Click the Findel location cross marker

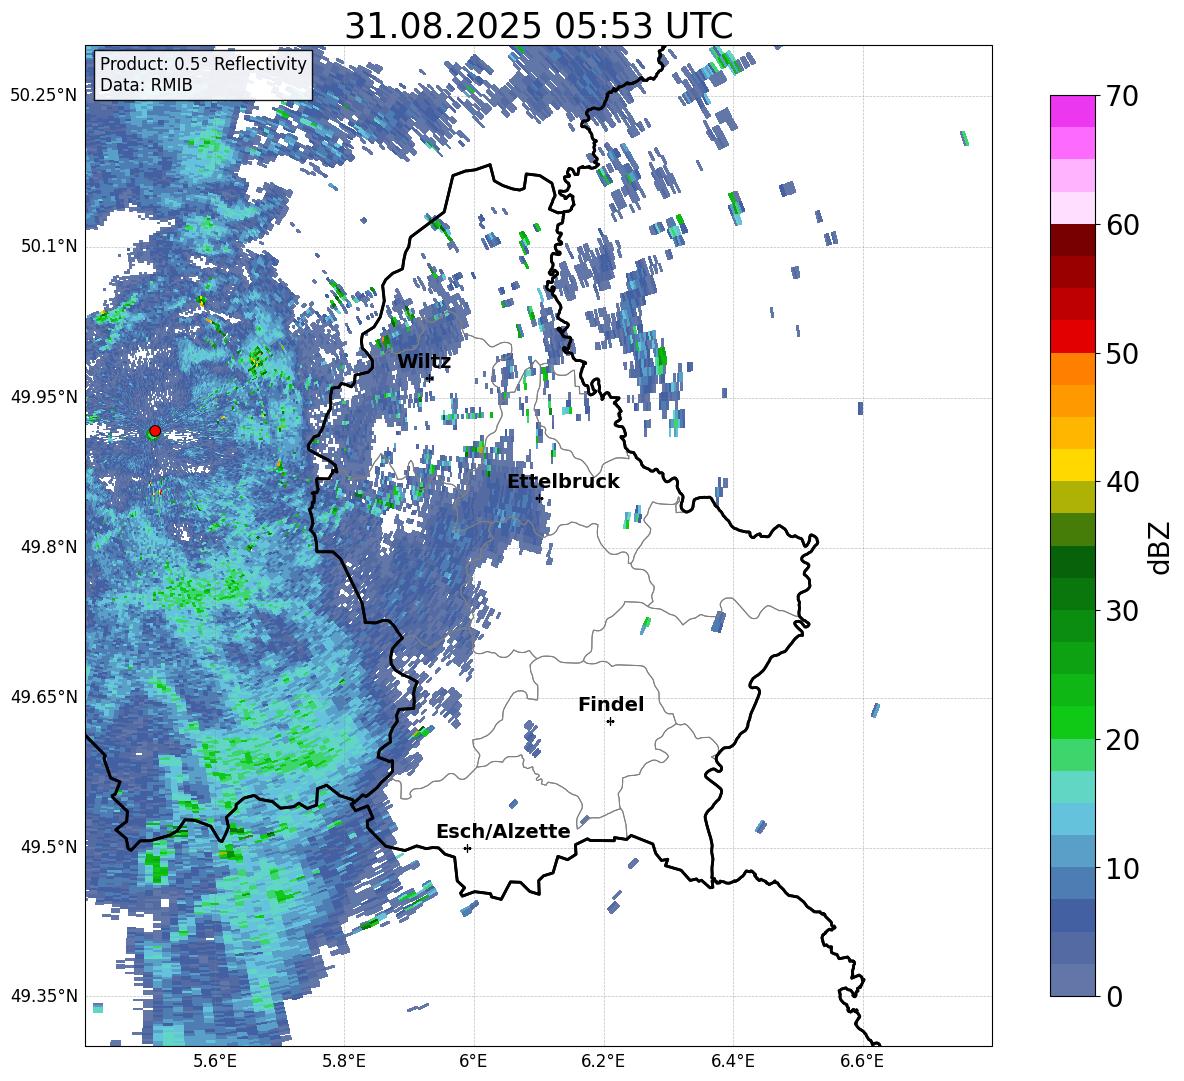click(x=610, y=722)
